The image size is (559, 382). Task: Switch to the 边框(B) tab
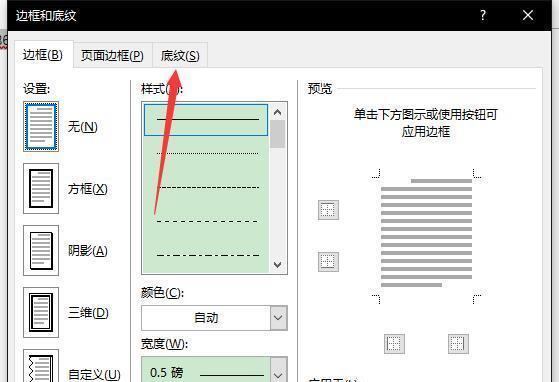pos(43,55)
